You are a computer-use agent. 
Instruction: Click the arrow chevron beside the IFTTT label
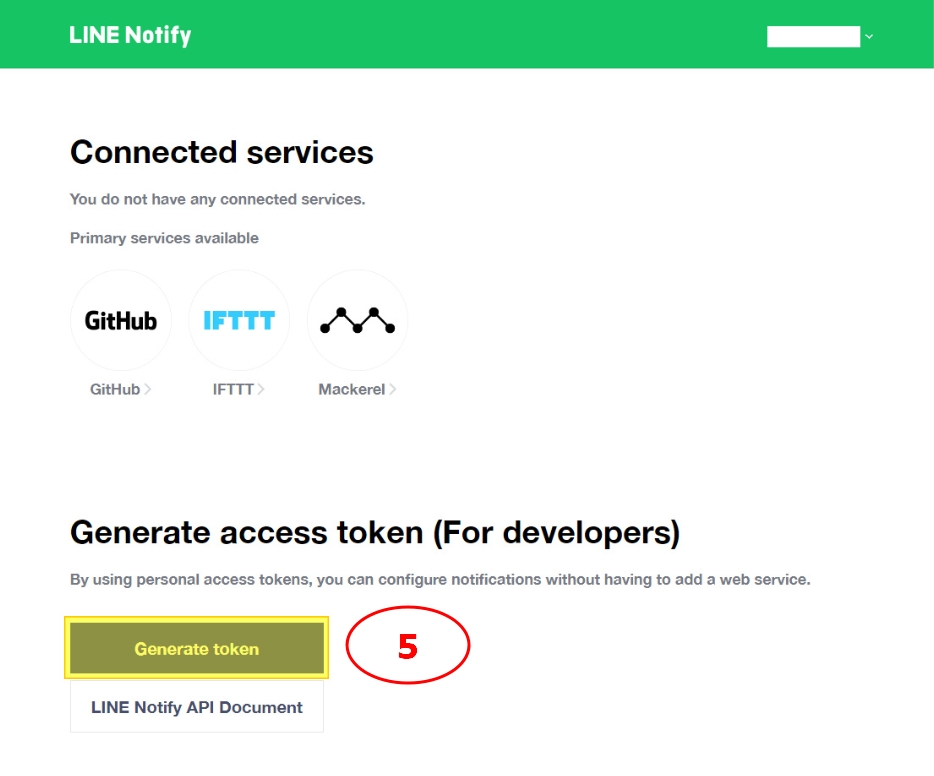point(261,389)
